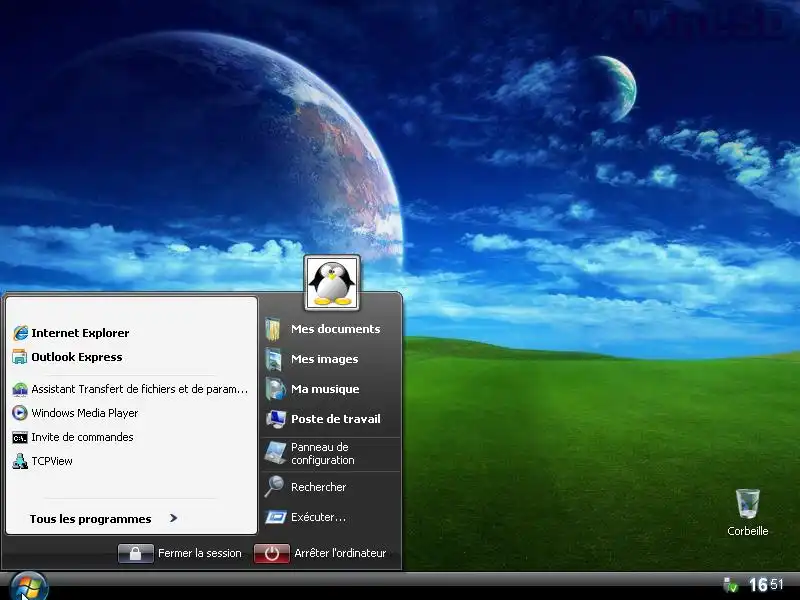Click the Internet Explorer icon

(20, 333)
